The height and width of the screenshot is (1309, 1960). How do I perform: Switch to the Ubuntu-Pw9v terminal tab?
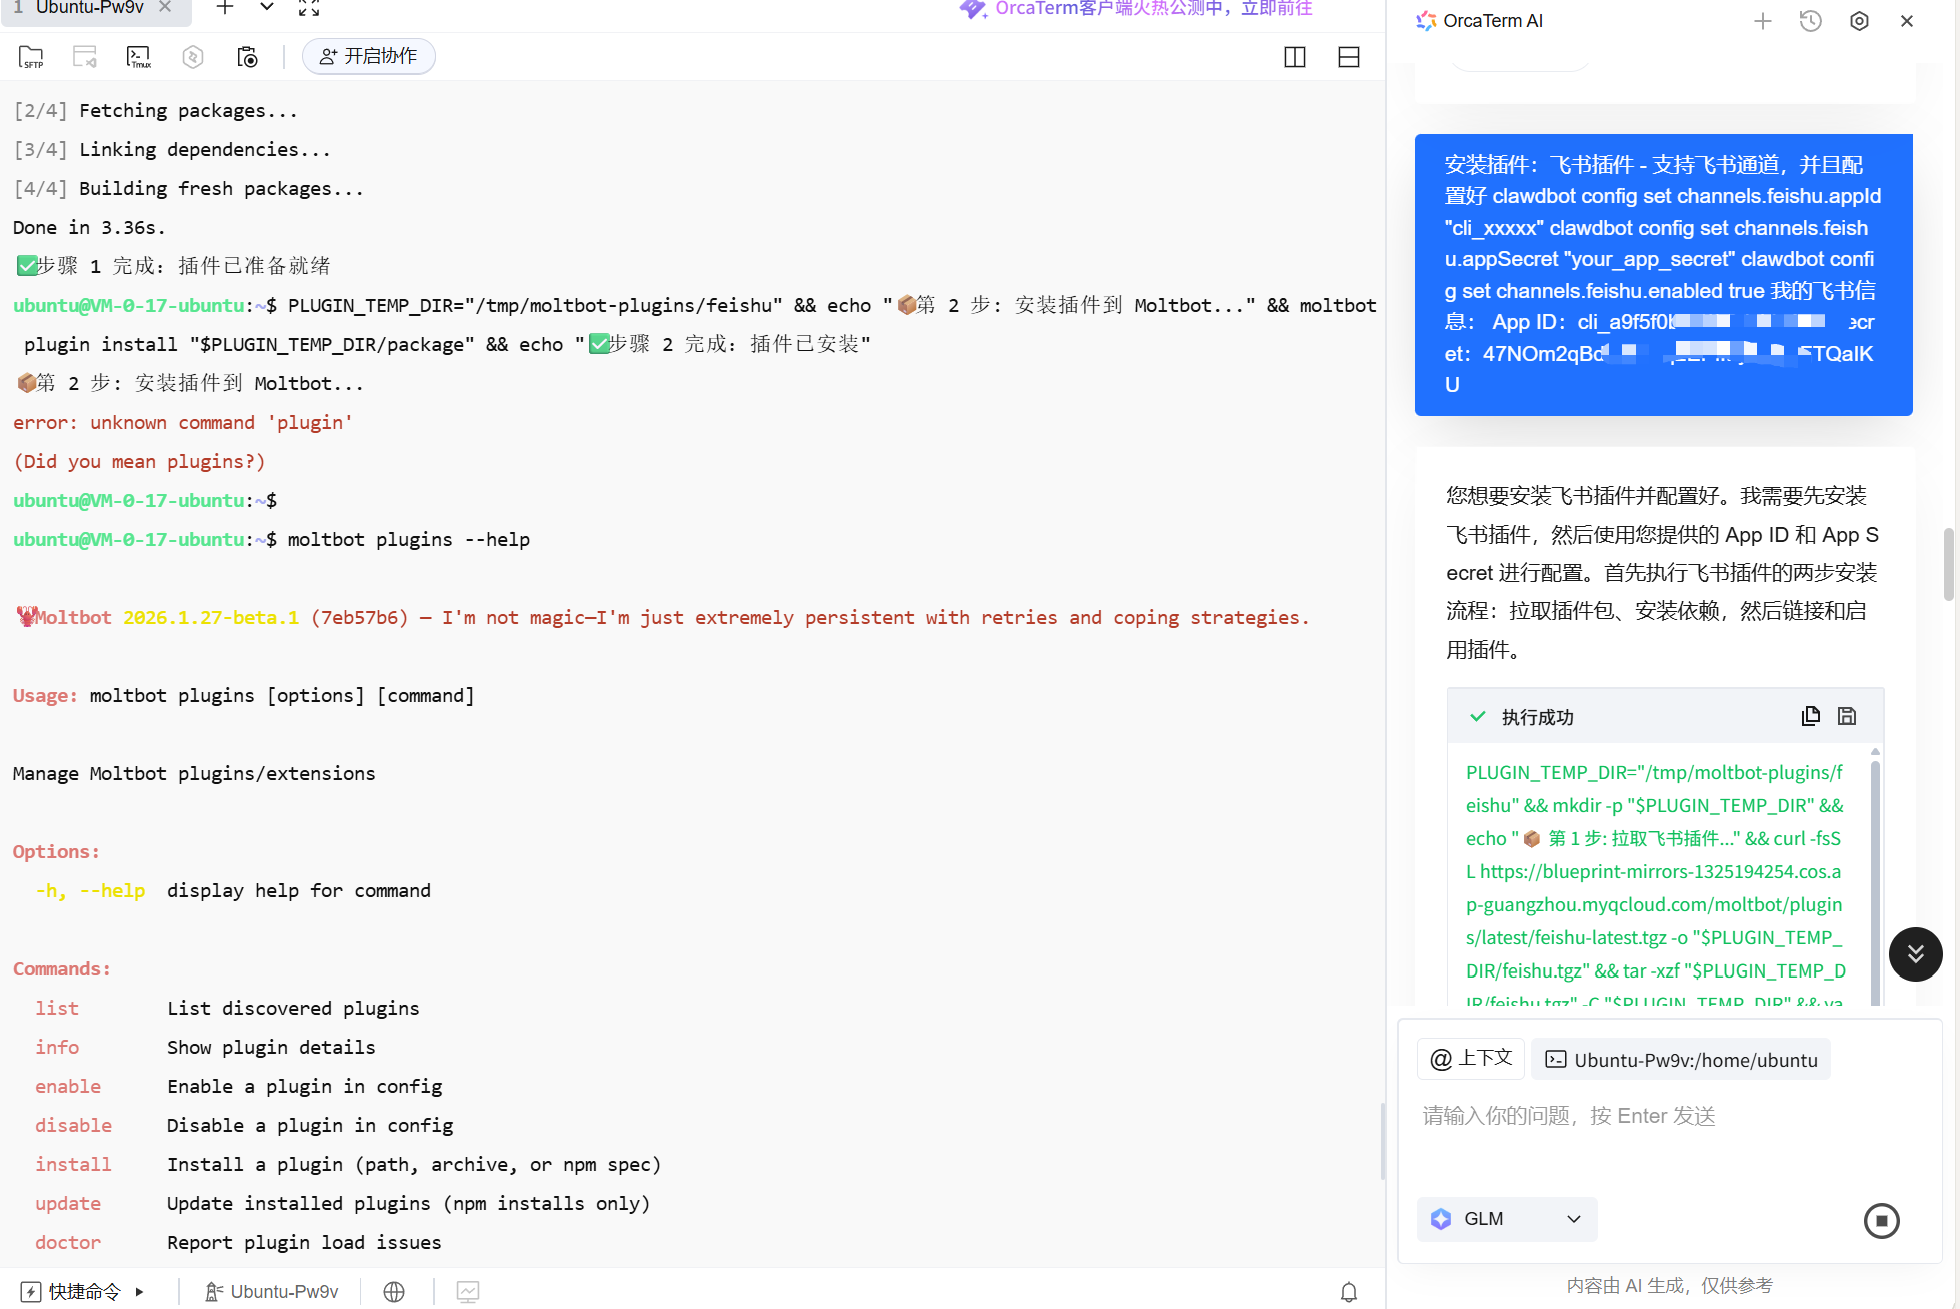(90, 8)
